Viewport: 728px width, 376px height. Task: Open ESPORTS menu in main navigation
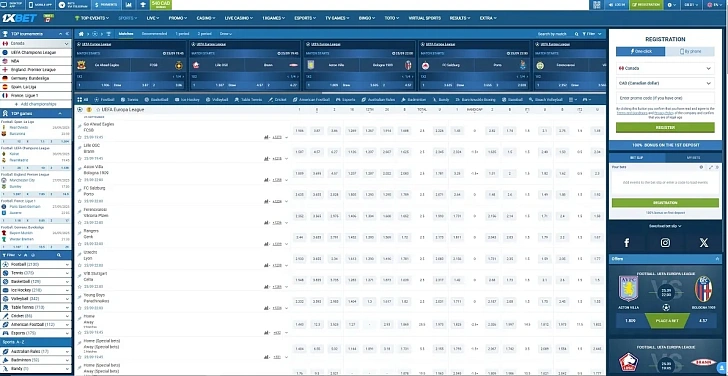click(305, 18)
